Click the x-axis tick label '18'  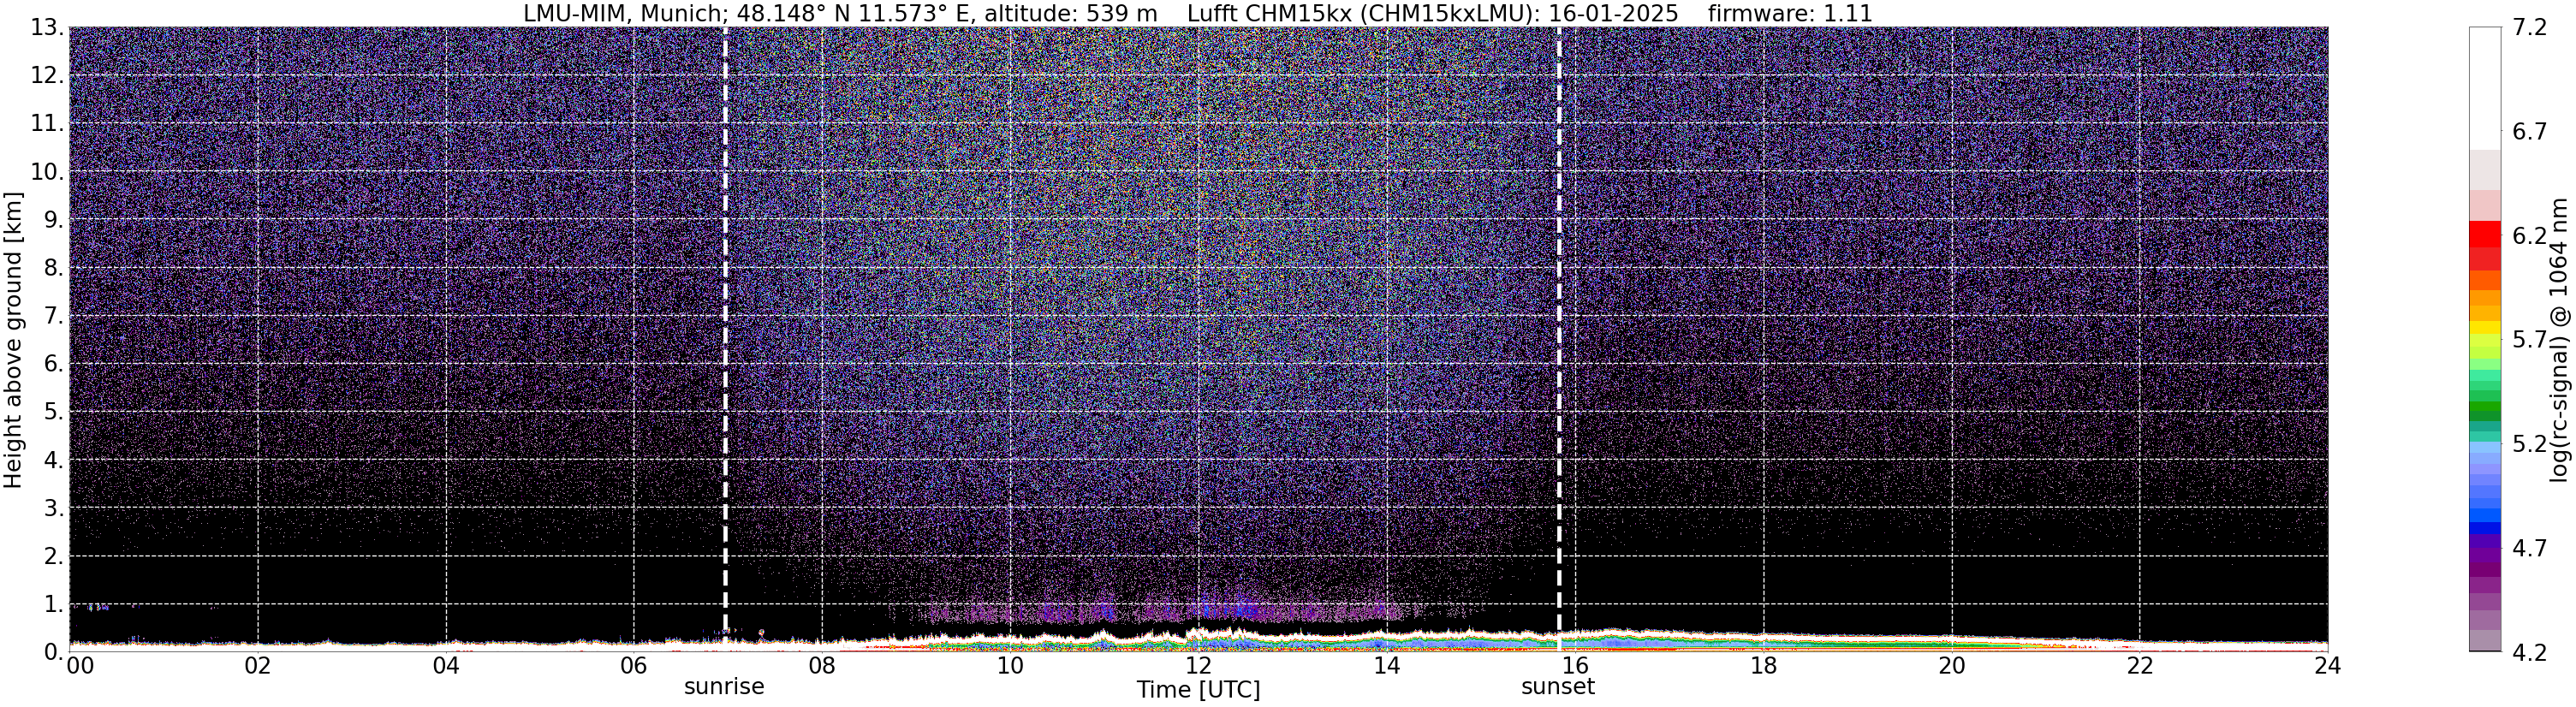tap(1763, 667)
